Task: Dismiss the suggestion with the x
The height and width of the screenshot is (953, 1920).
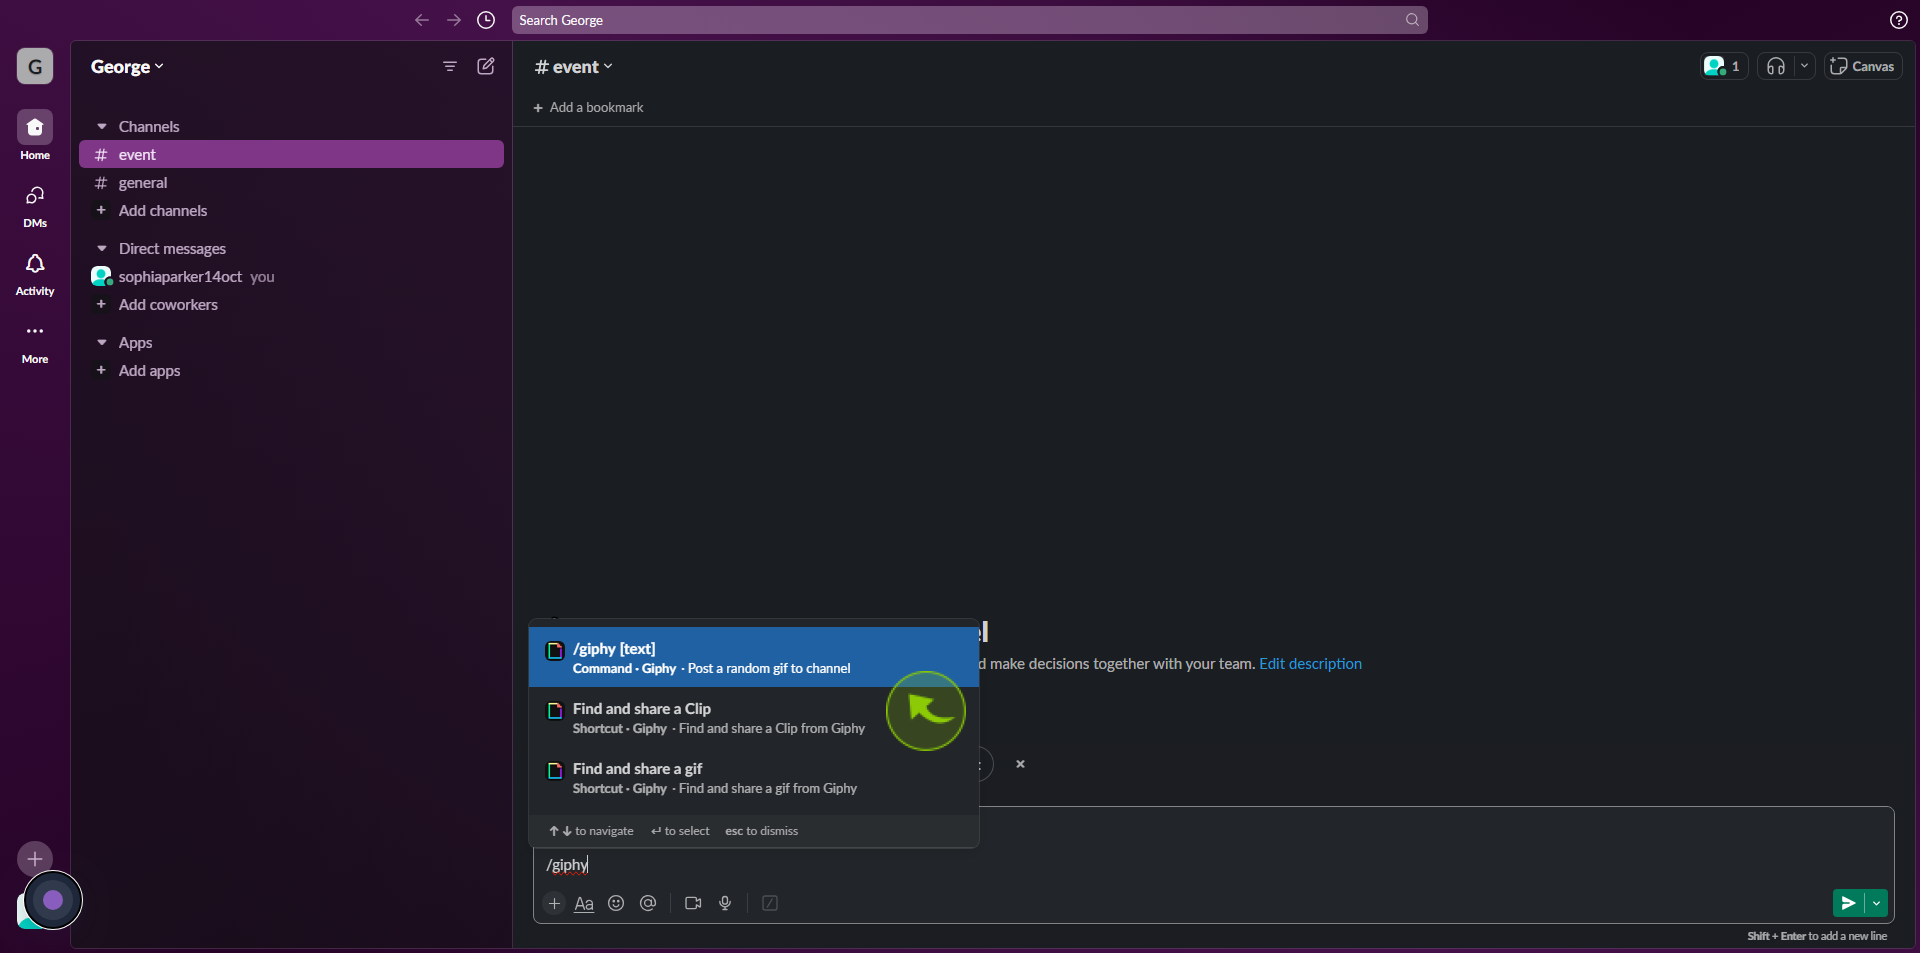Action: click(x=1020, y=764)
